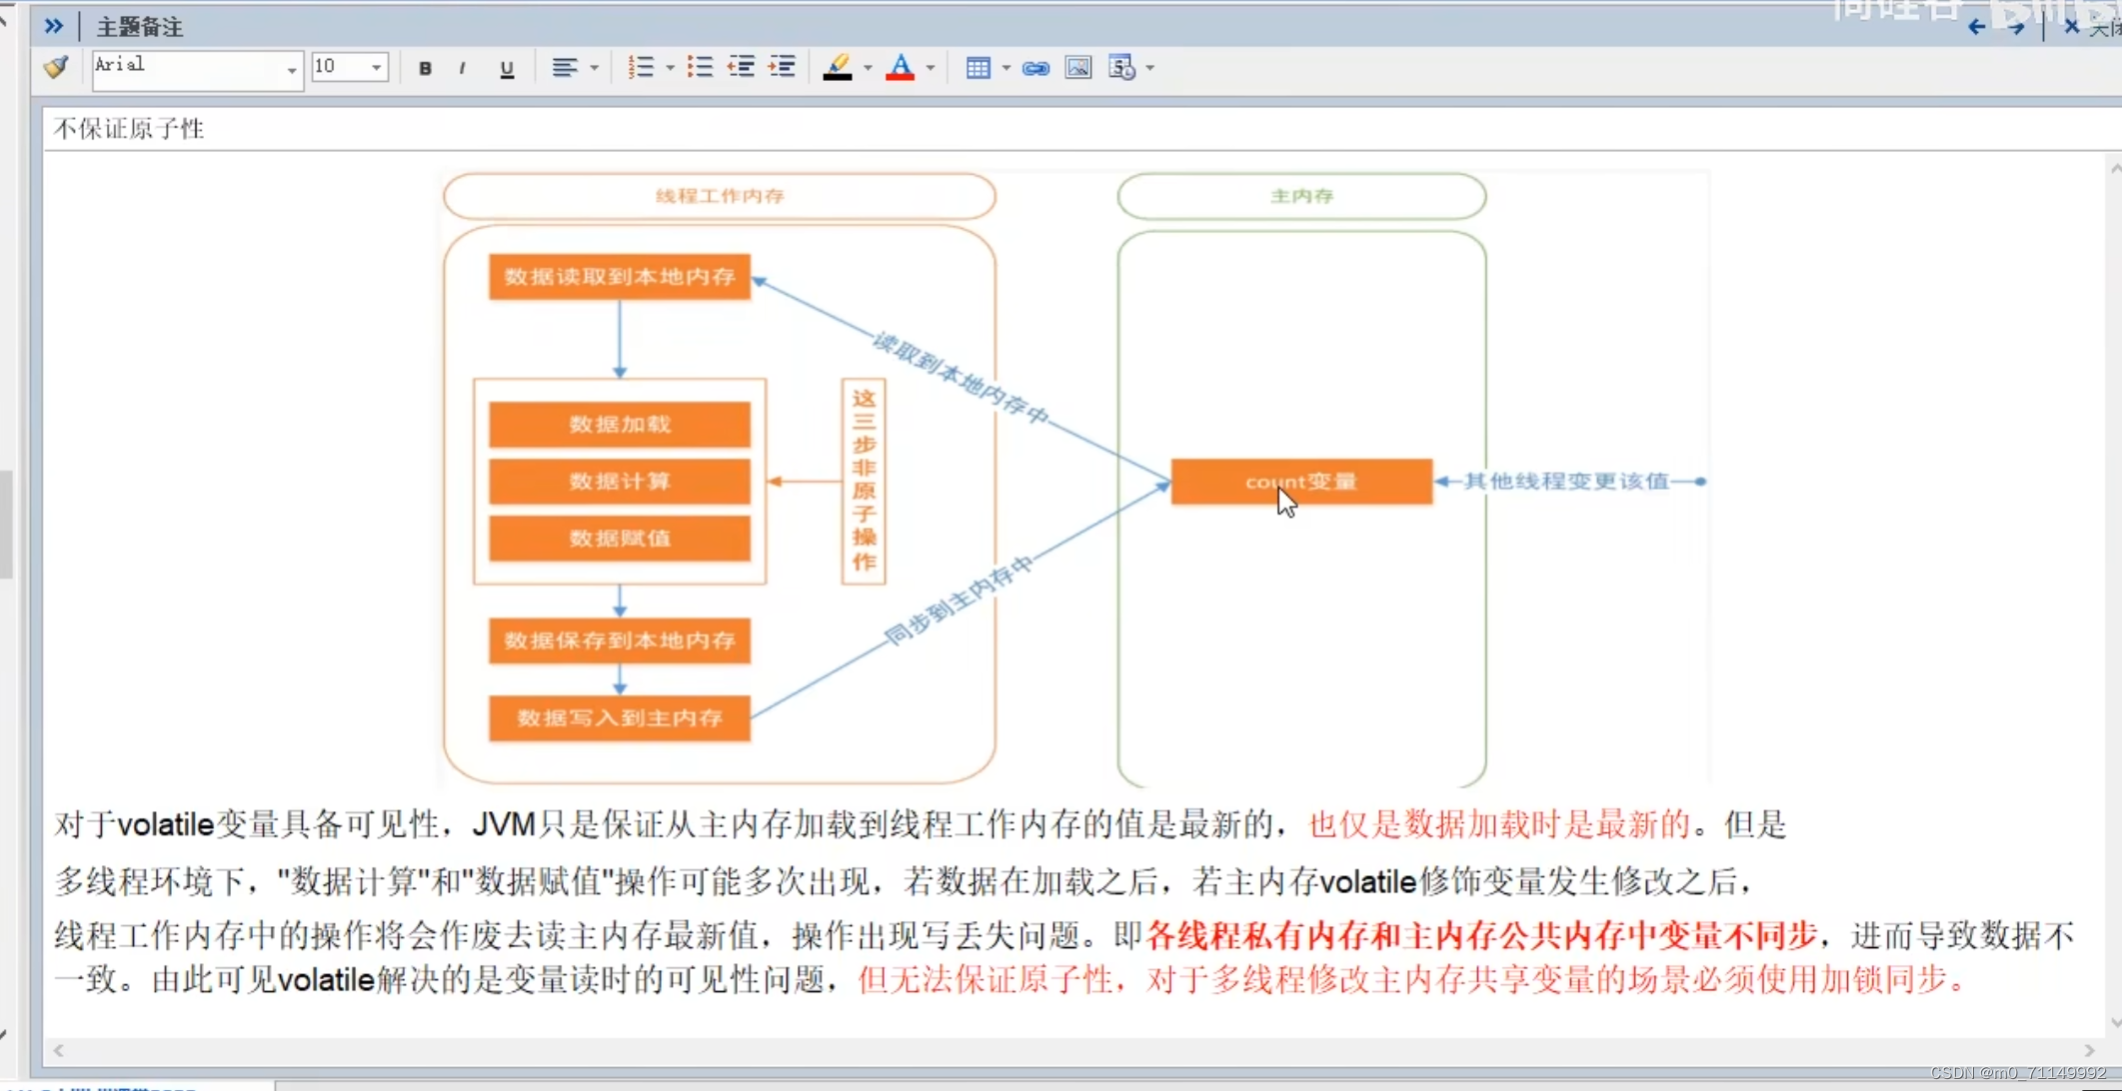2122x1091 pixels.
Task: Decrease the paragraph indent
Action: pos(741,68)
